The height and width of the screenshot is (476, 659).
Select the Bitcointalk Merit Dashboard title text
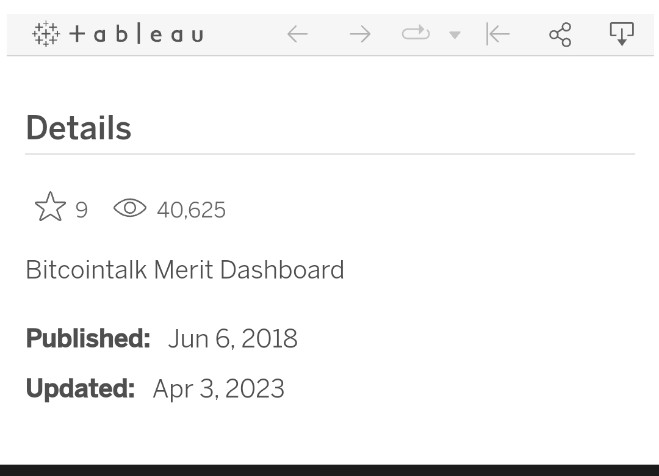point(185,269)
